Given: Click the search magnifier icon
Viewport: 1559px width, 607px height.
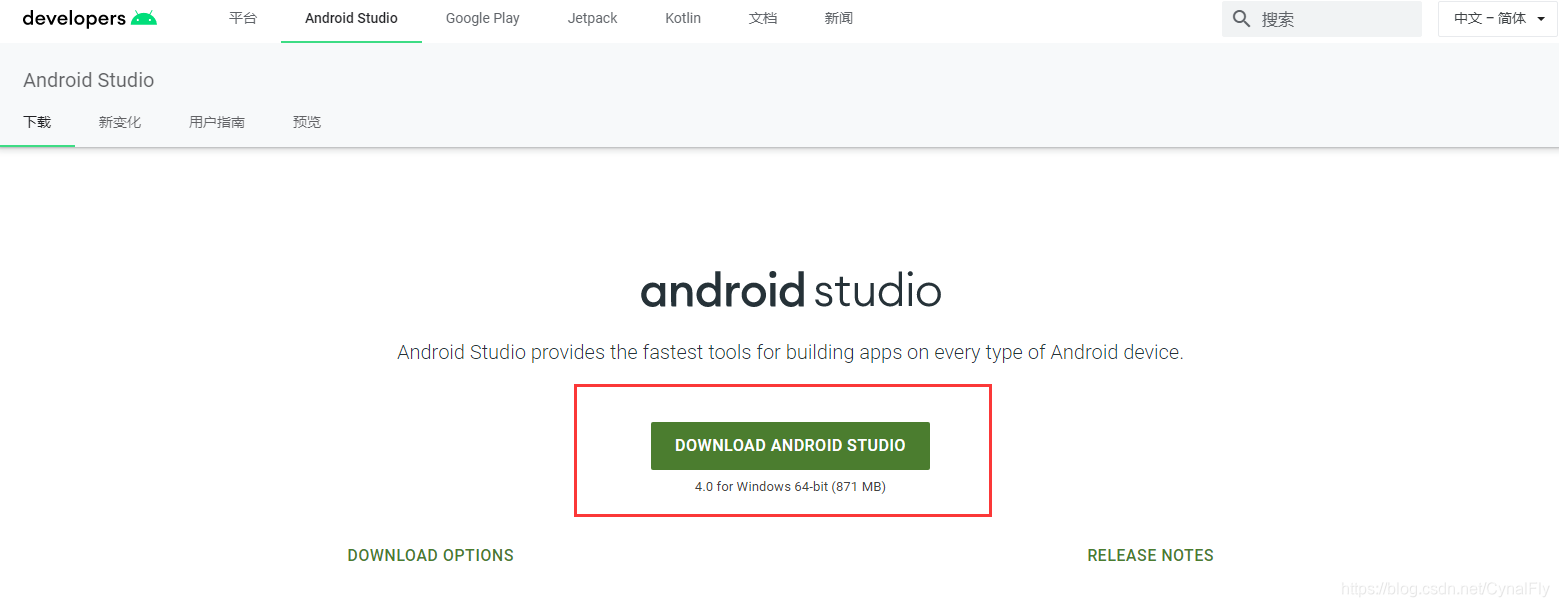Looking at the screenshot, I should point(1241,19).
